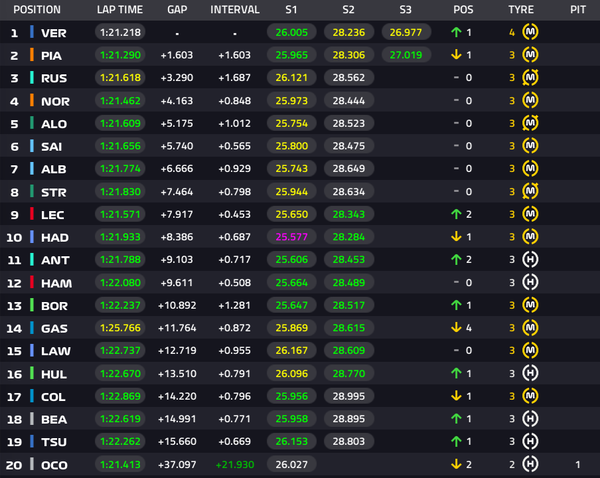
Task: Click OCO's hard tyre icon
Action: [530, 464]
